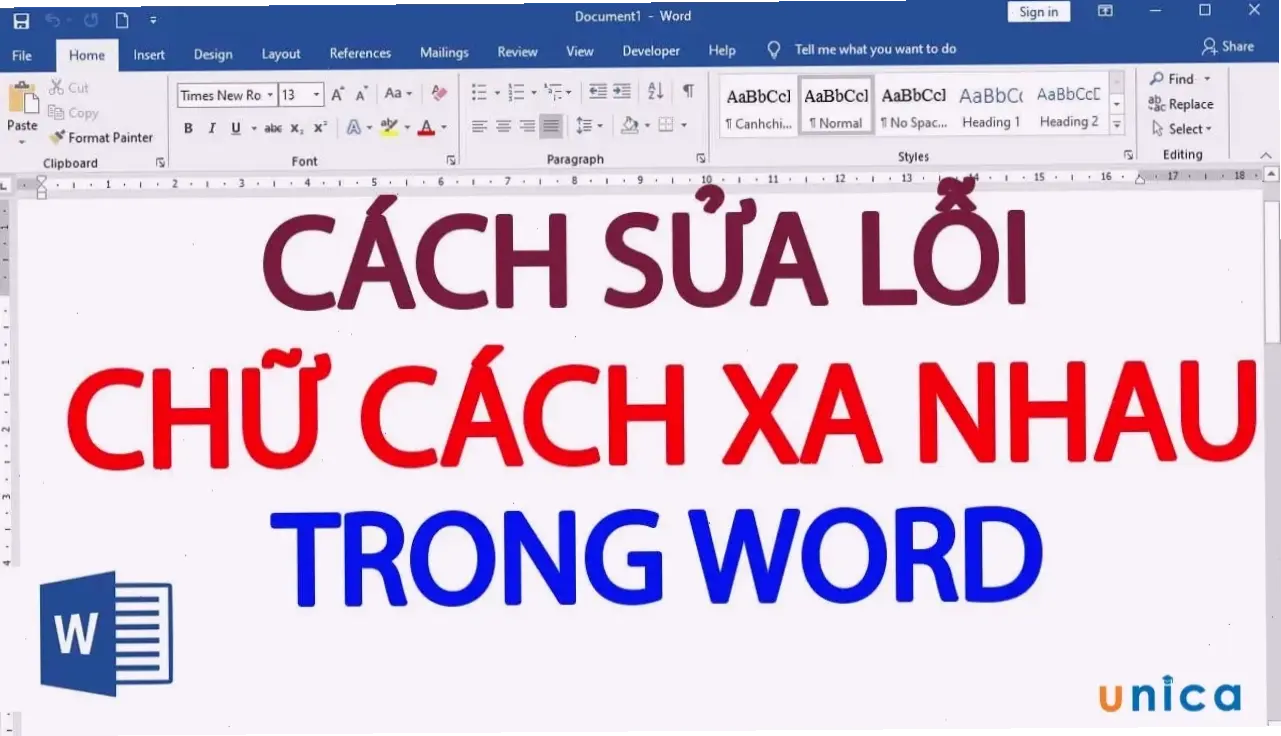Image resolution: width=1281 pixels, height=736 pixels.
Task: Click the Clear All Formatting icon
Action: coord(438,92)
